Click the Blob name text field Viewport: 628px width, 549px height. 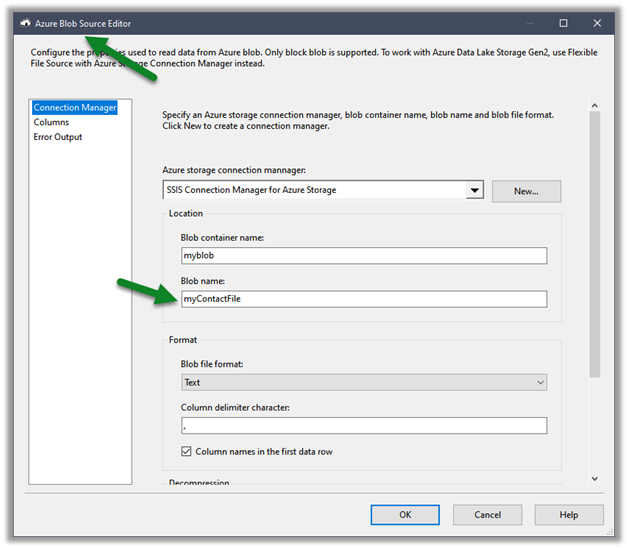(363, 299)
